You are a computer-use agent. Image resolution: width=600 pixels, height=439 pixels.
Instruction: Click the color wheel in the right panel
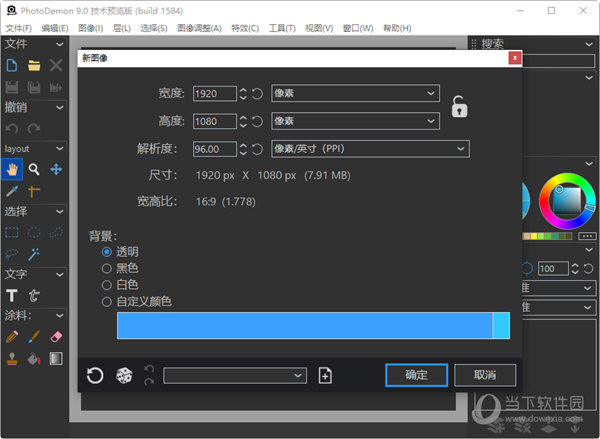(x=567, y=201)
